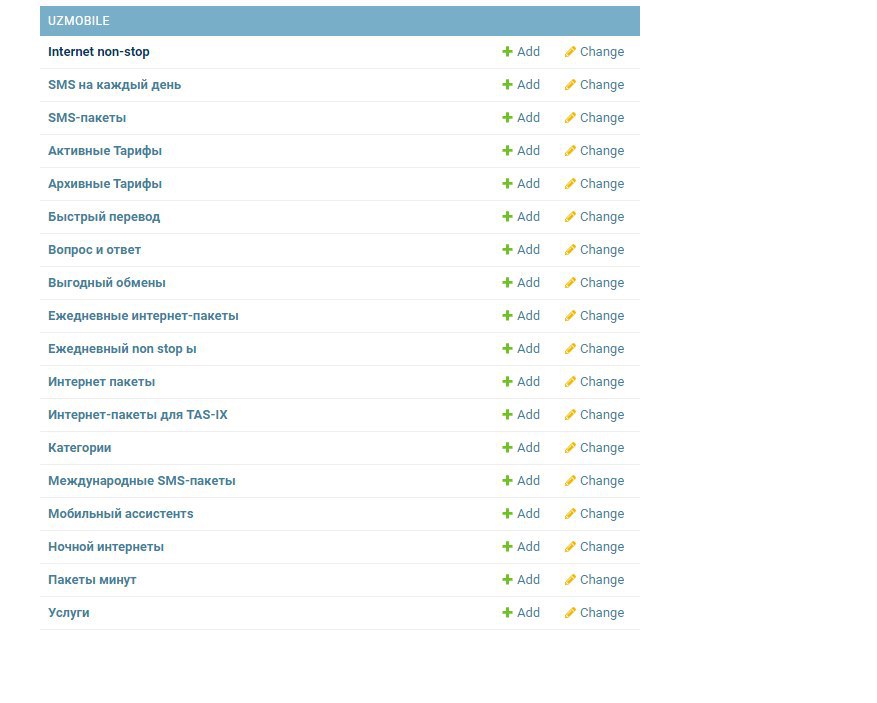Click Change for SMS на каждый день
877x703 pixels.
point(594,84)
